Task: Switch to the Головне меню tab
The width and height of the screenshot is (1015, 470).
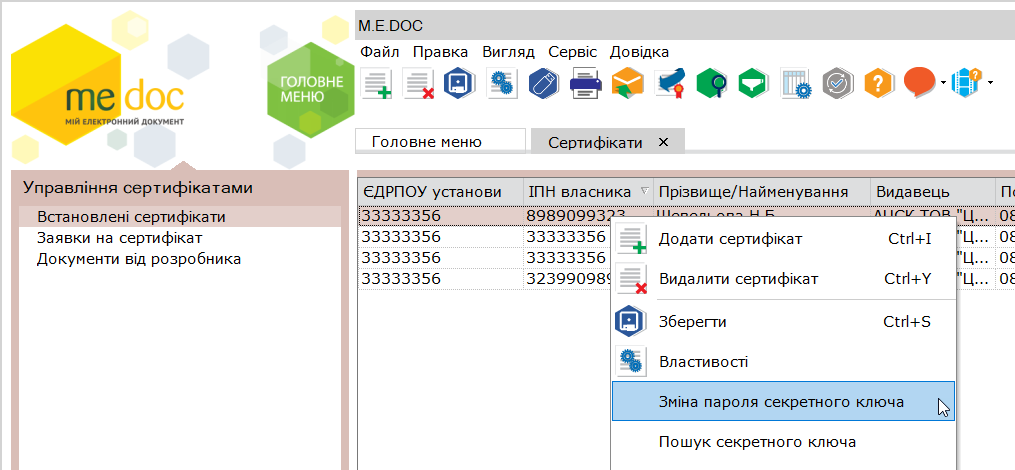Action: tap(441, 142)
